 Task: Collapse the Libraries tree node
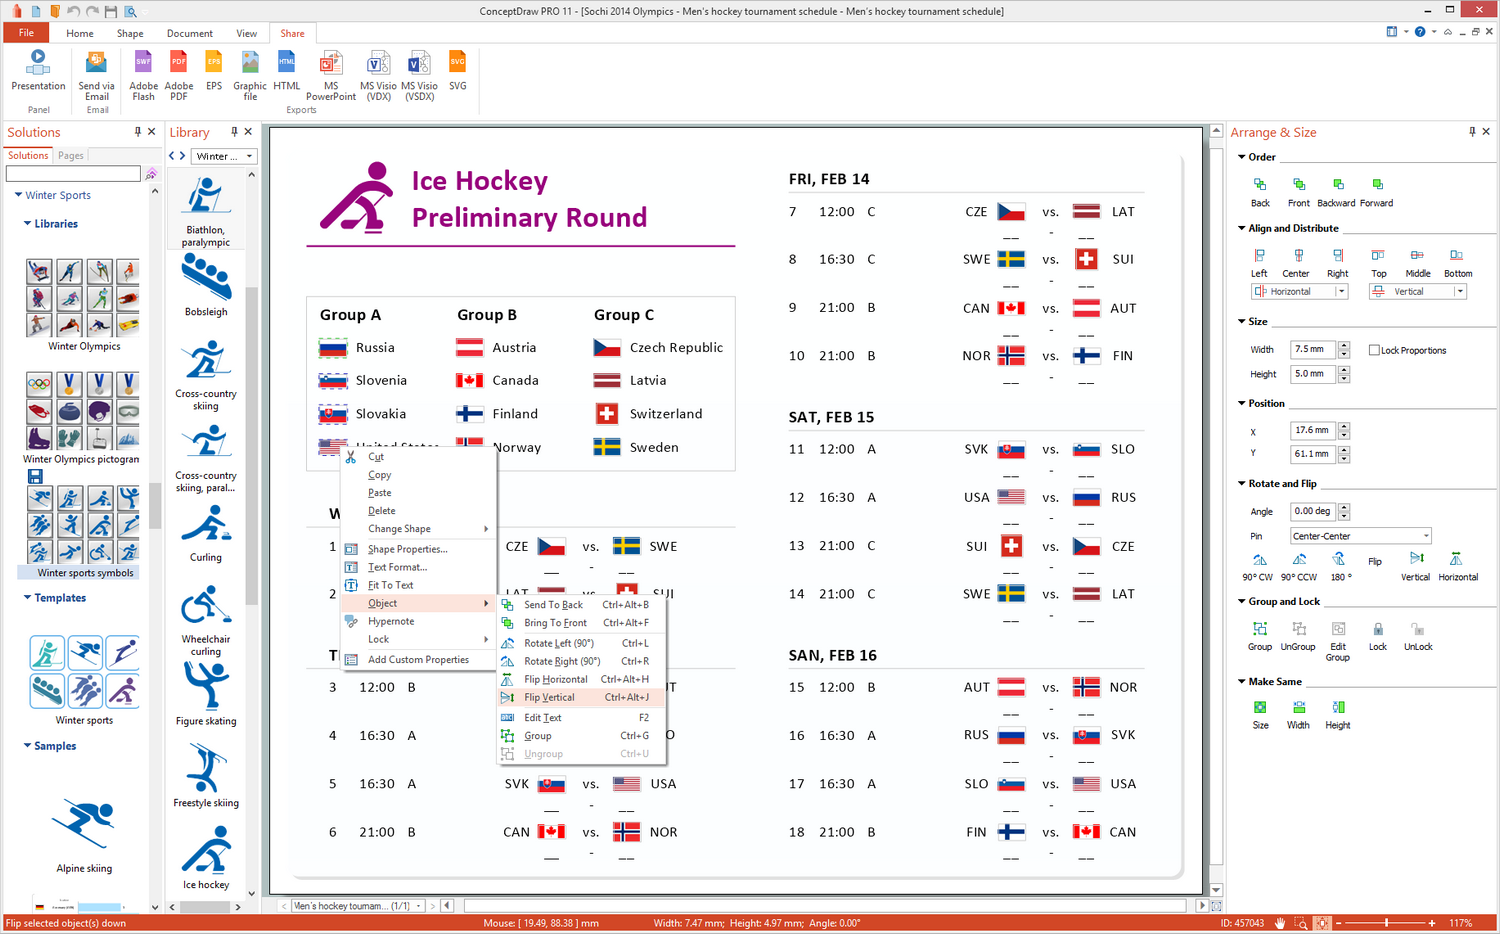pyautogui.click(x=27, y=224)
